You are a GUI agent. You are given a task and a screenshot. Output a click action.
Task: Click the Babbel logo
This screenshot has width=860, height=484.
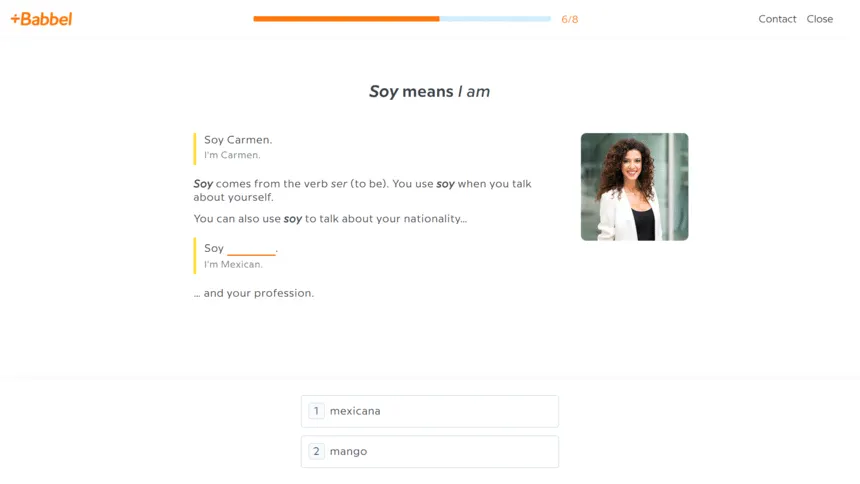[42, 19]
